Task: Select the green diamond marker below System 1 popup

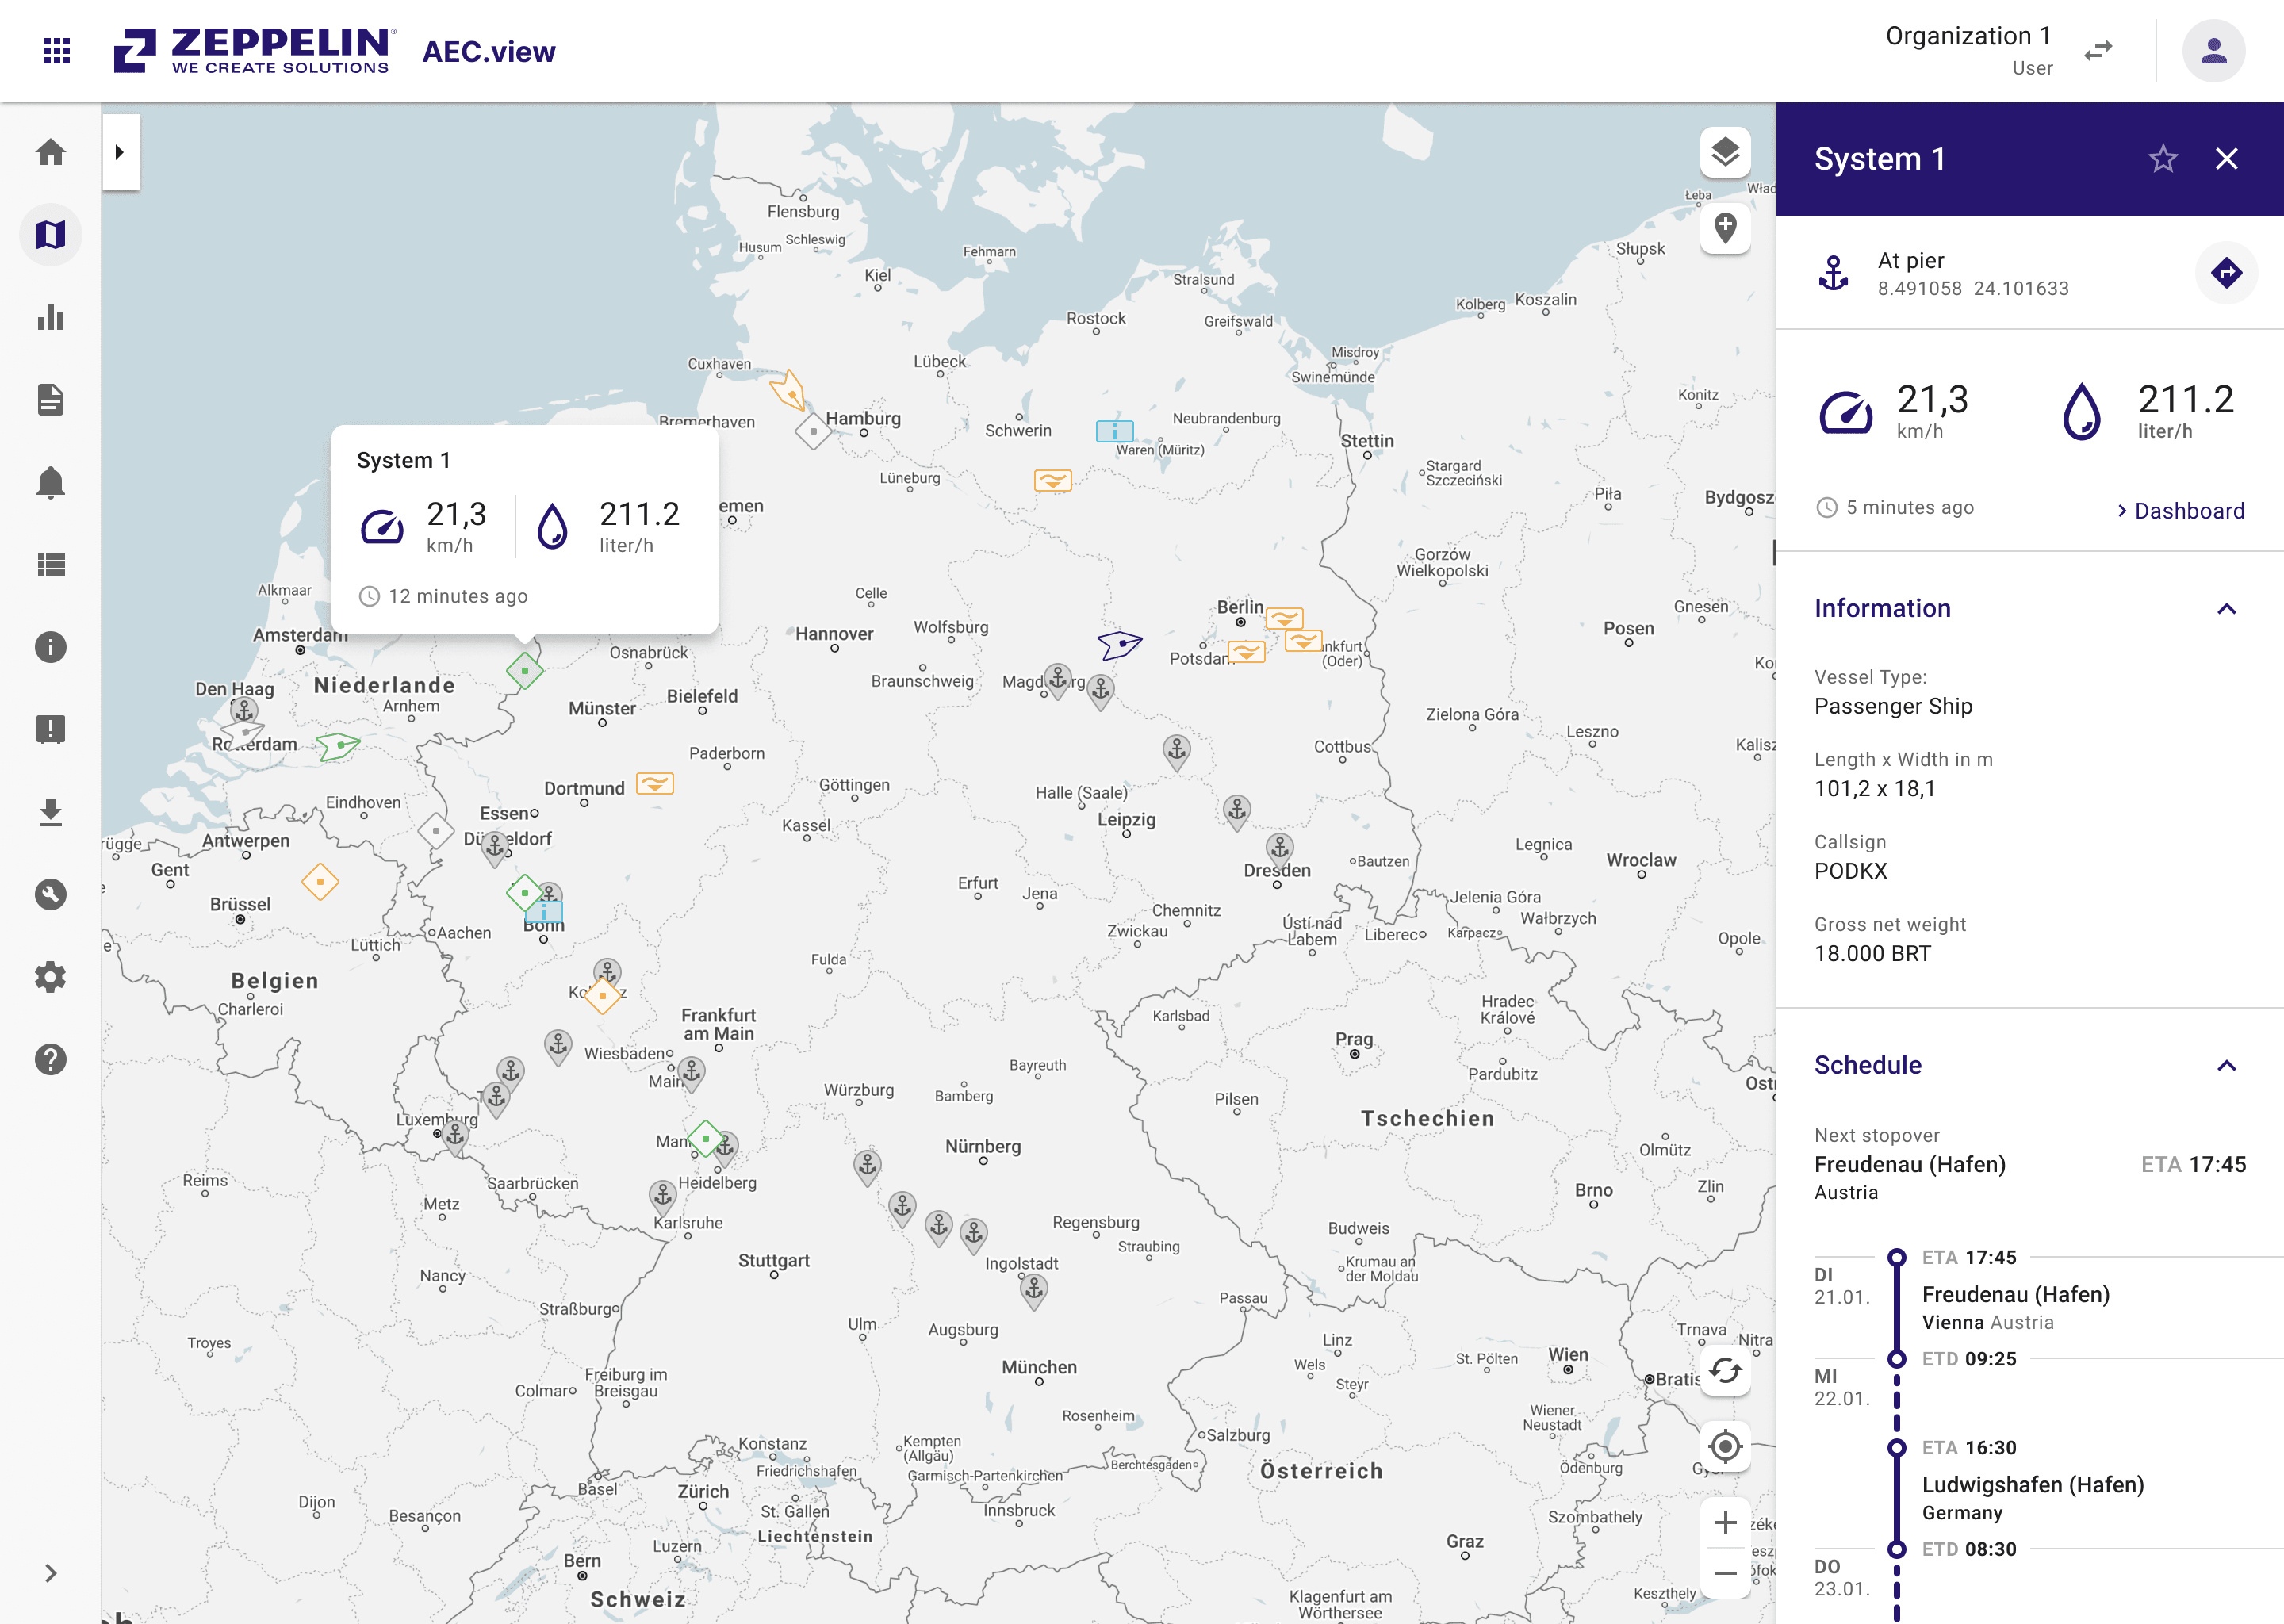Action: pyautogui.click(x=524, y=670)
